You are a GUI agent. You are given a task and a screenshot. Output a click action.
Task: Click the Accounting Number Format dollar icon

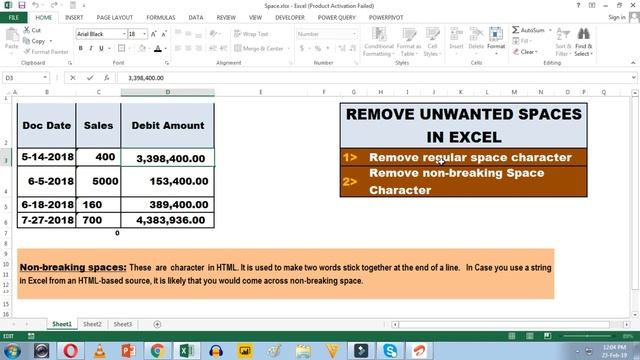pos(302,48)
